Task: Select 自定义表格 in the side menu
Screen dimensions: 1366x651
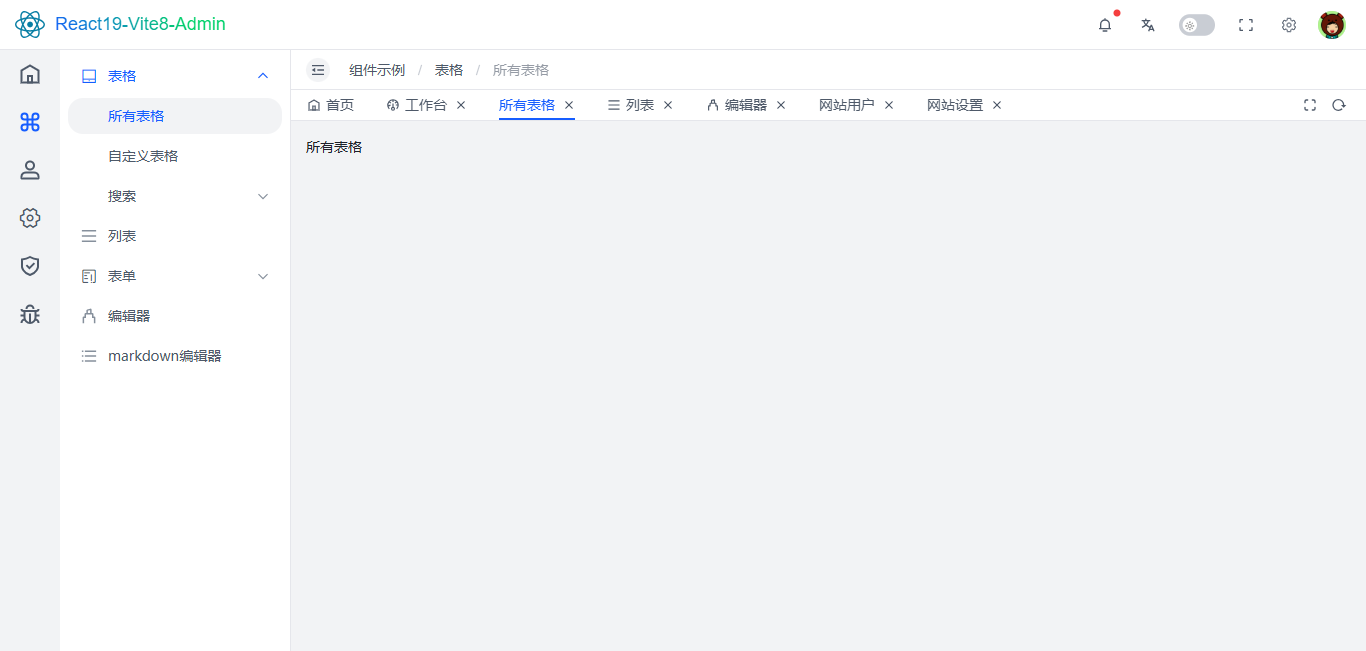Action: click(x=175, y=156)
